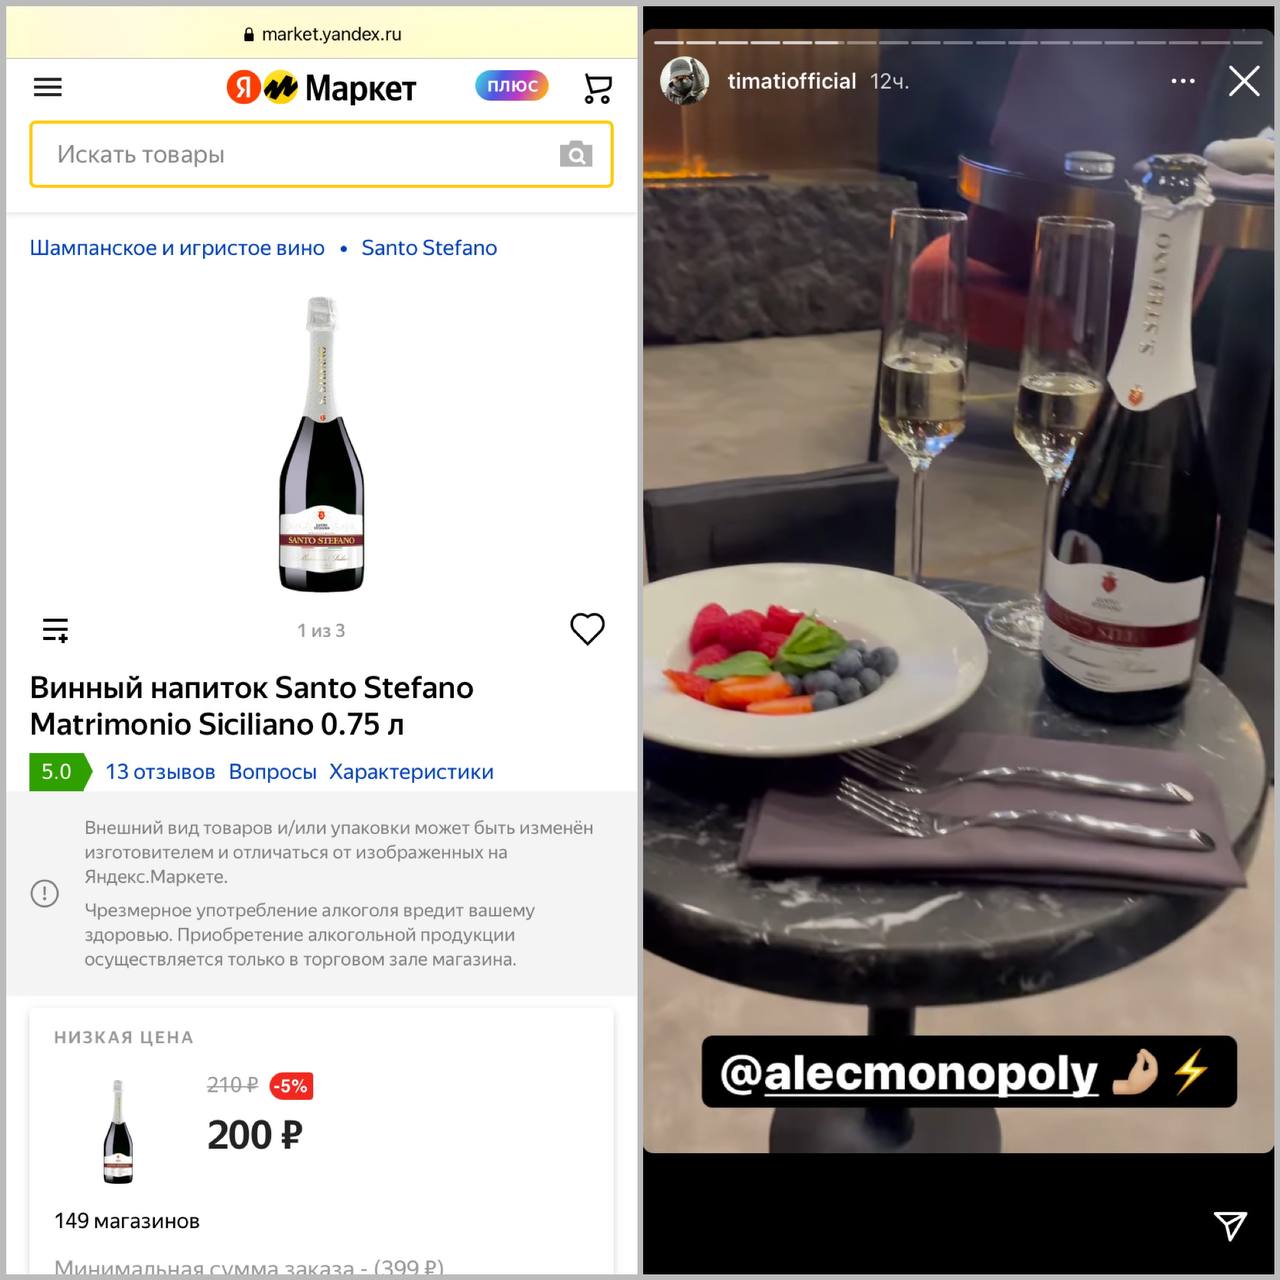
Task: Click the add-to-comparison list icon
Action: (x=55, y=630)
